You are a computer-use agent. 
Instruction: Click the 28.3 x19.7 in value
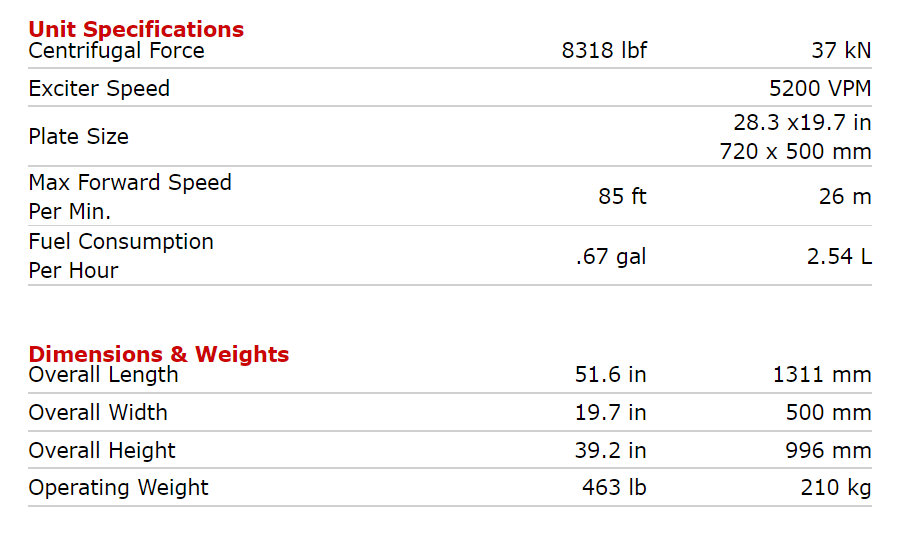tap(802, 122)
